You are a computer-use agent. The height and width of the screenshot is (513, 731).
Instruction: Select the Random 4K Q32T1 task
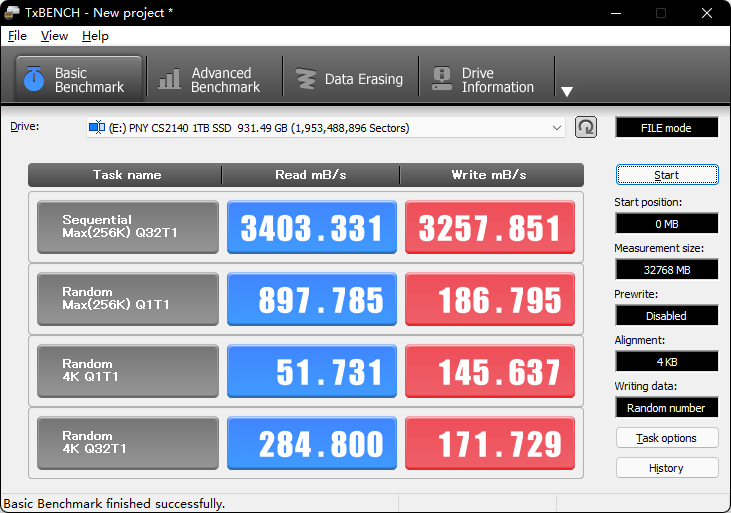tap(128, 443)
